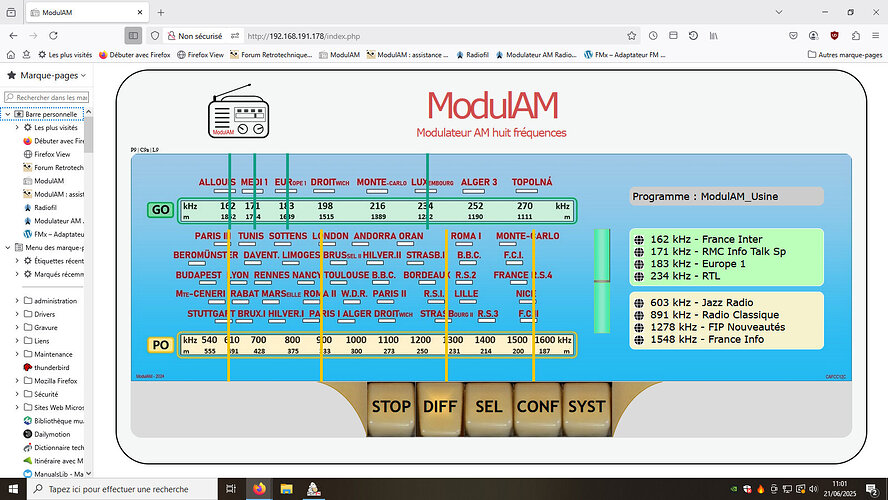Go back with the browser back arrow
This screenshot has height=500, width=888.
pos(14,36)
